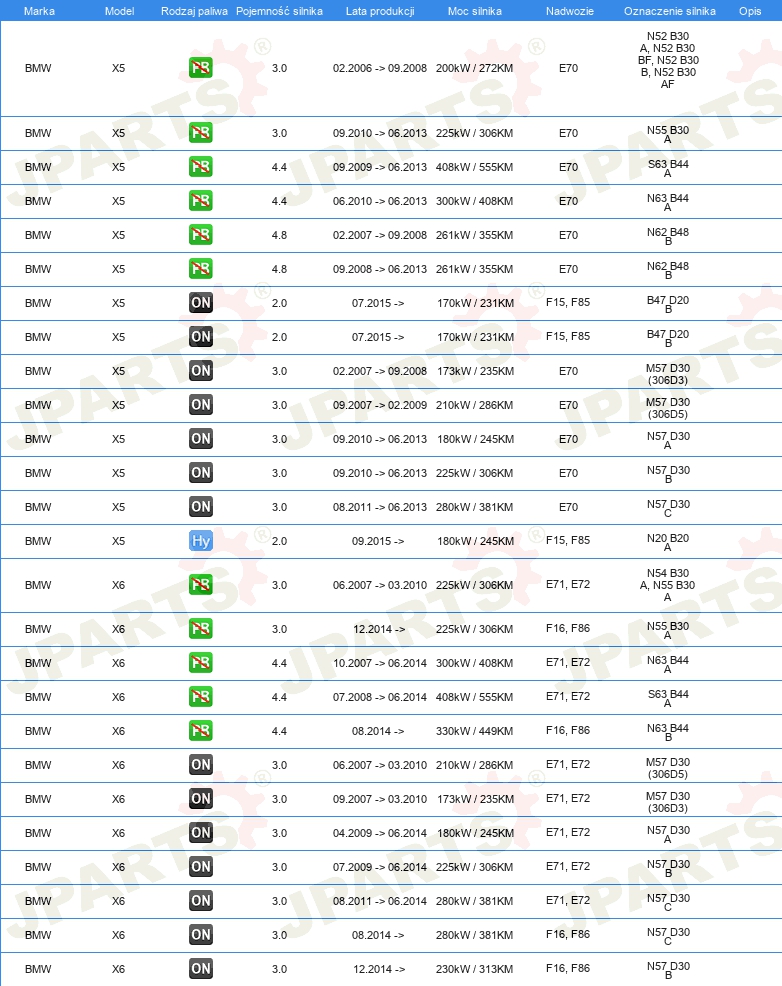Select the M57 D30 (306D3) cell in X5 row
Viewport: 782px width, 986px height.
click(668, 374)
